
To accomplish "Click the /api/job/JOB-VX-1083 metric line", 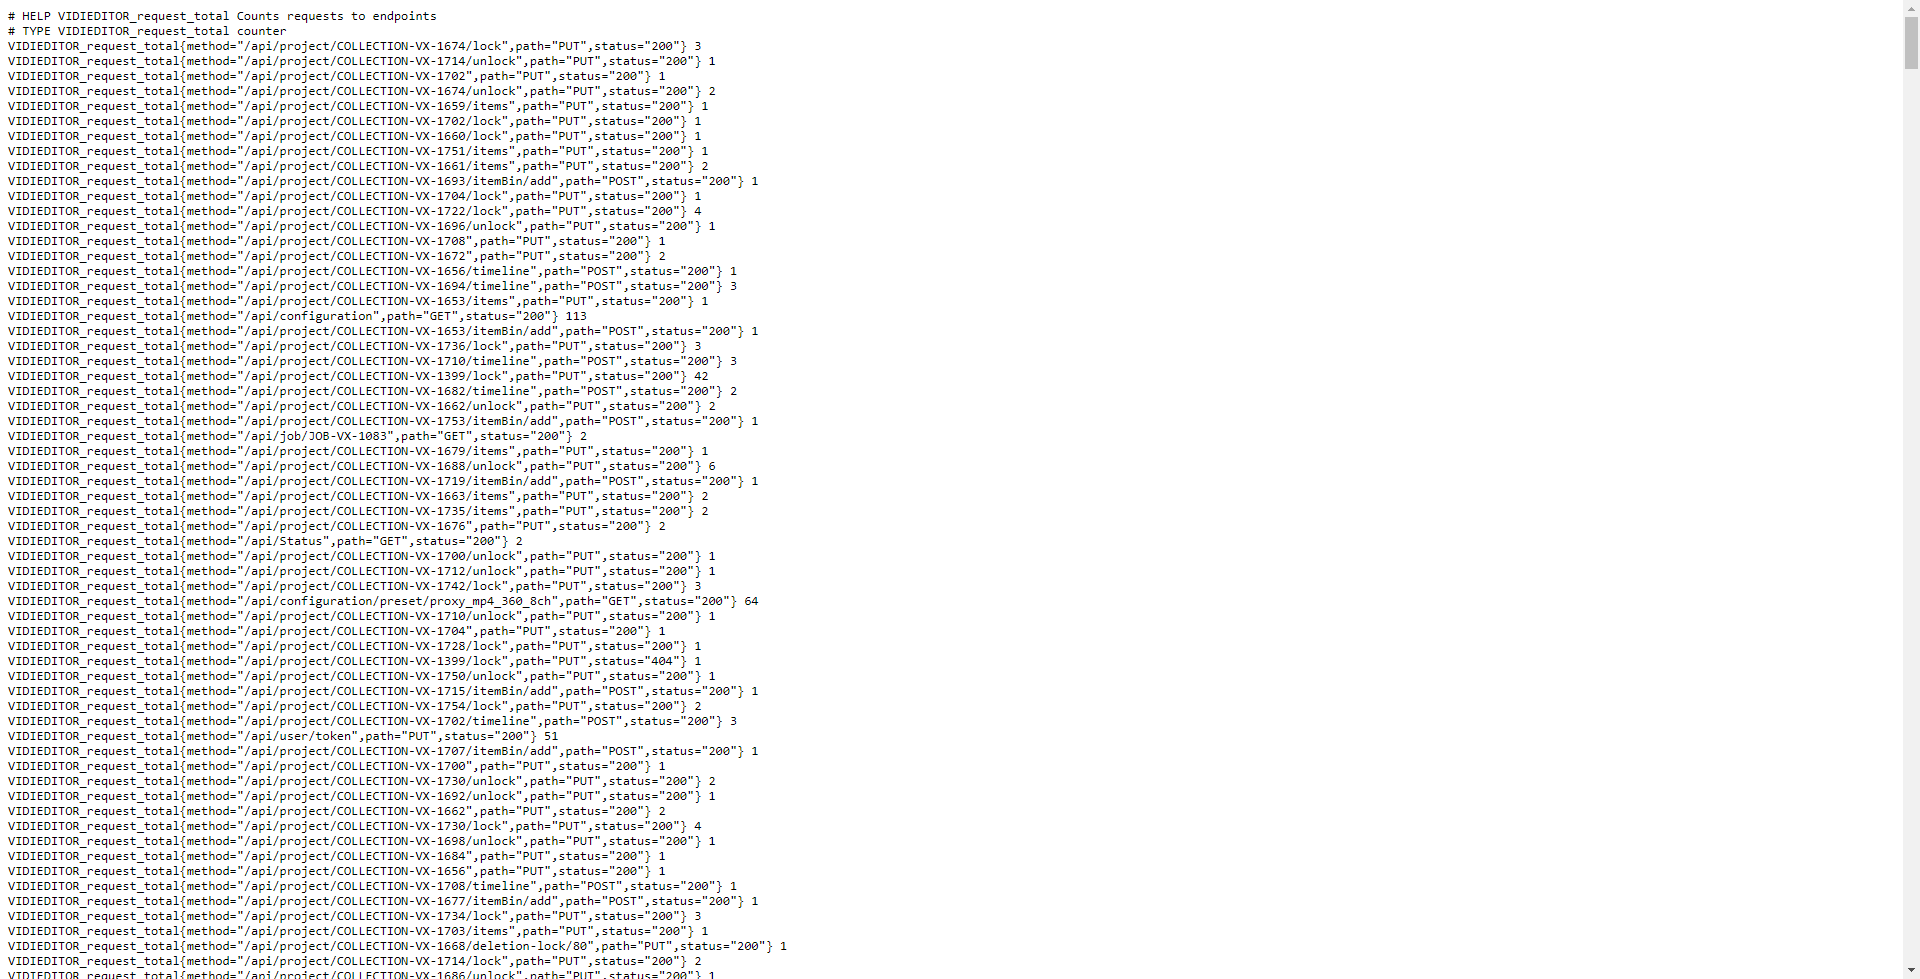I will [297, 436].
